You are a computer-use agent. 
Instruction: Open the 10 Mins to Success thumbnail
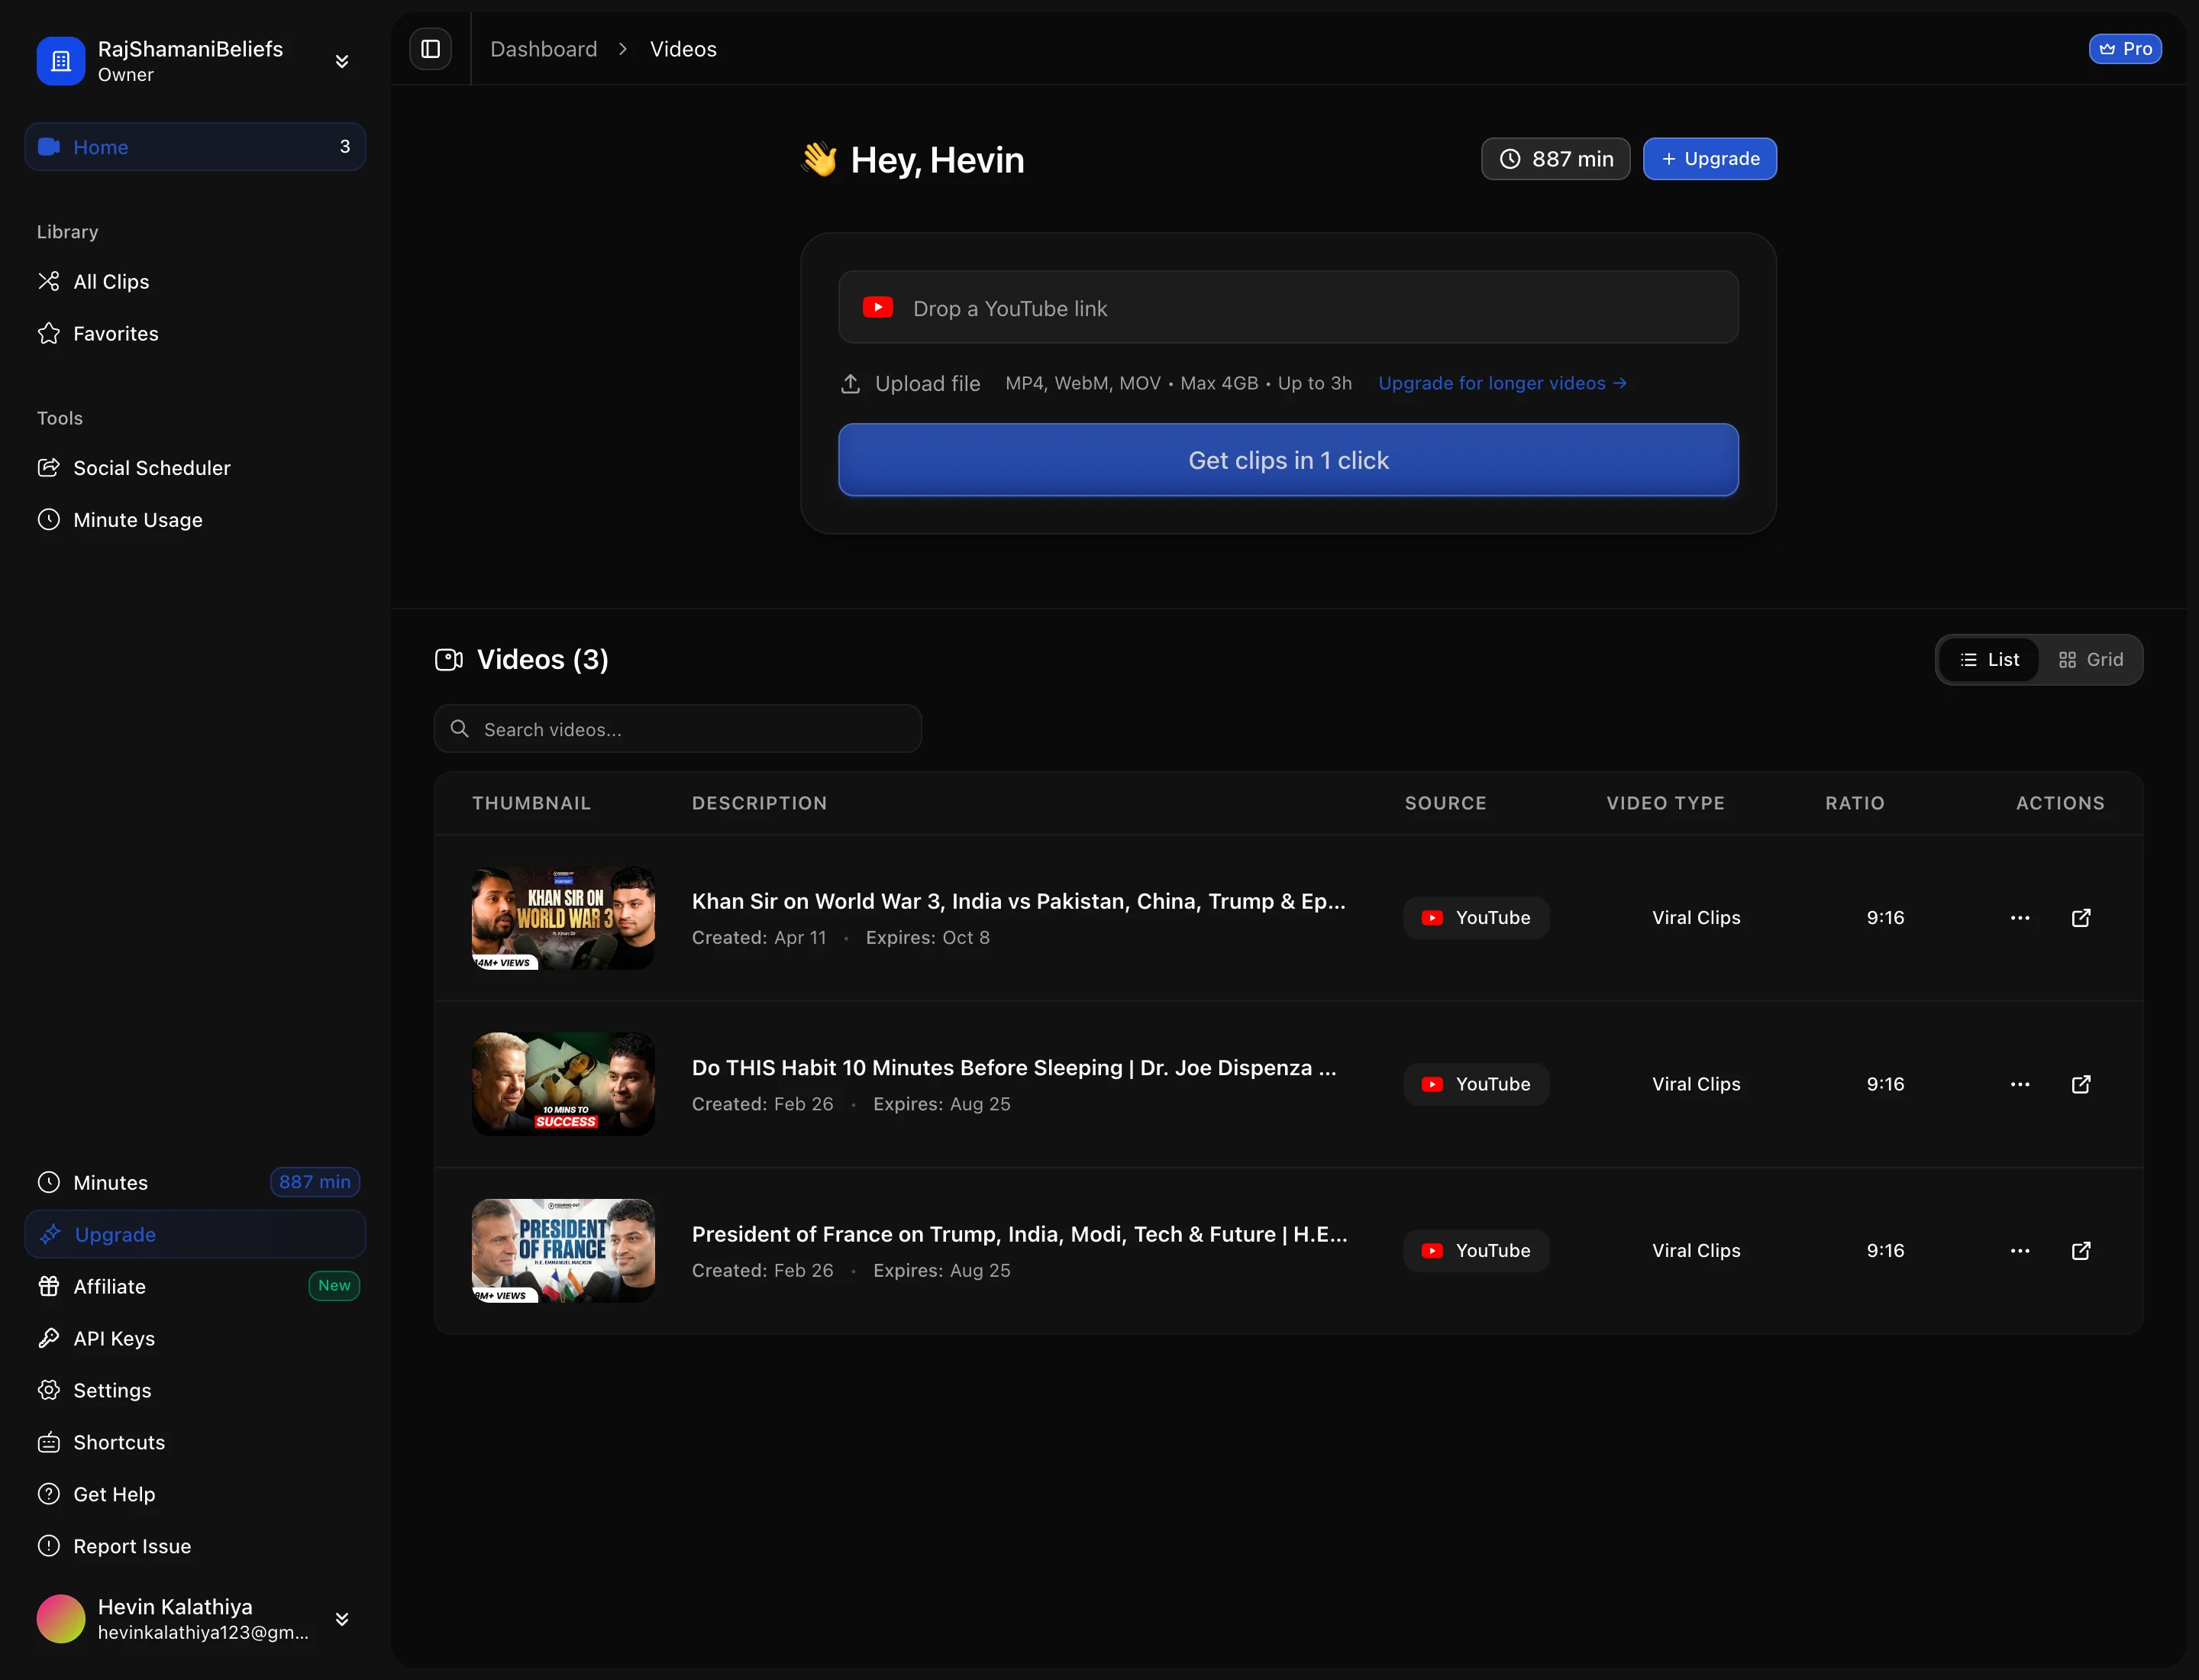pyautogui.click(x=563, y=1084)
